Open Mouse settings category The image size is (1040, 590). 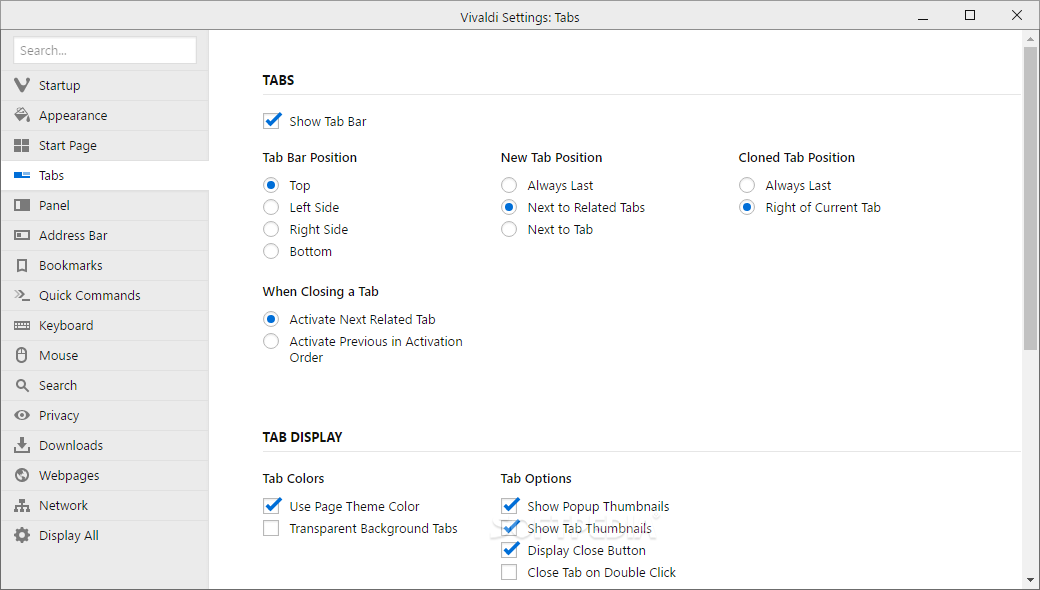click(105, 355)
